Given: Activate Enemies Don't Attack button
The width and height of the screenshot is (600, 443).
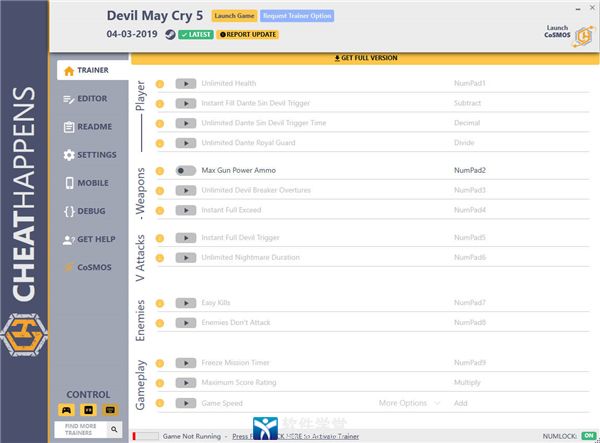Looking at the screenshot, I should pyautogui.click(x=186, y=323).
